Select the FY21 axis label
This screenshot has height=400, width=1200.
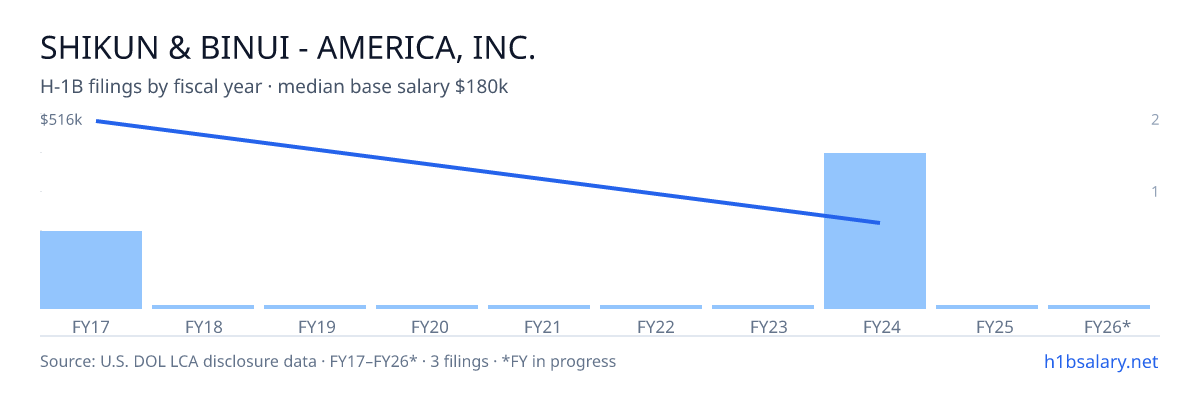[x=539, y=327]
